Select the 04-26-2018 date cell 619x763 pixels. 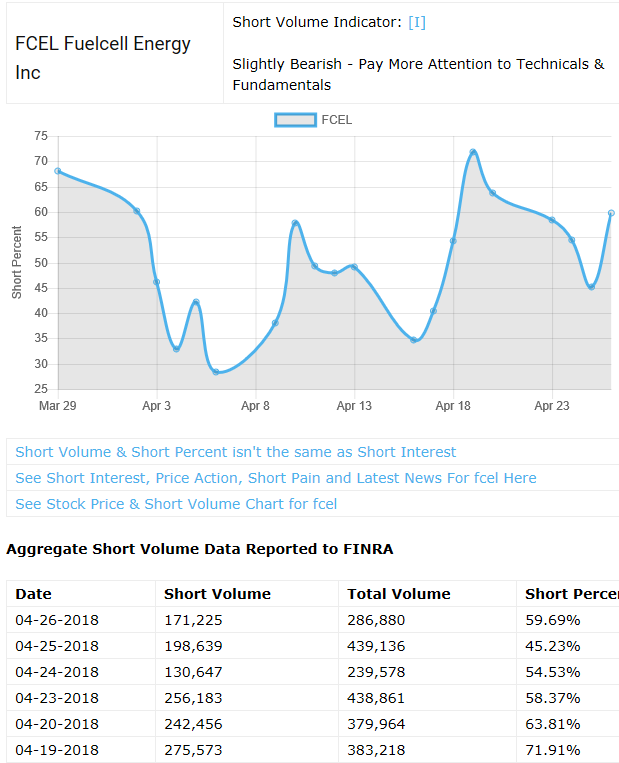click(x=57, y=620)
